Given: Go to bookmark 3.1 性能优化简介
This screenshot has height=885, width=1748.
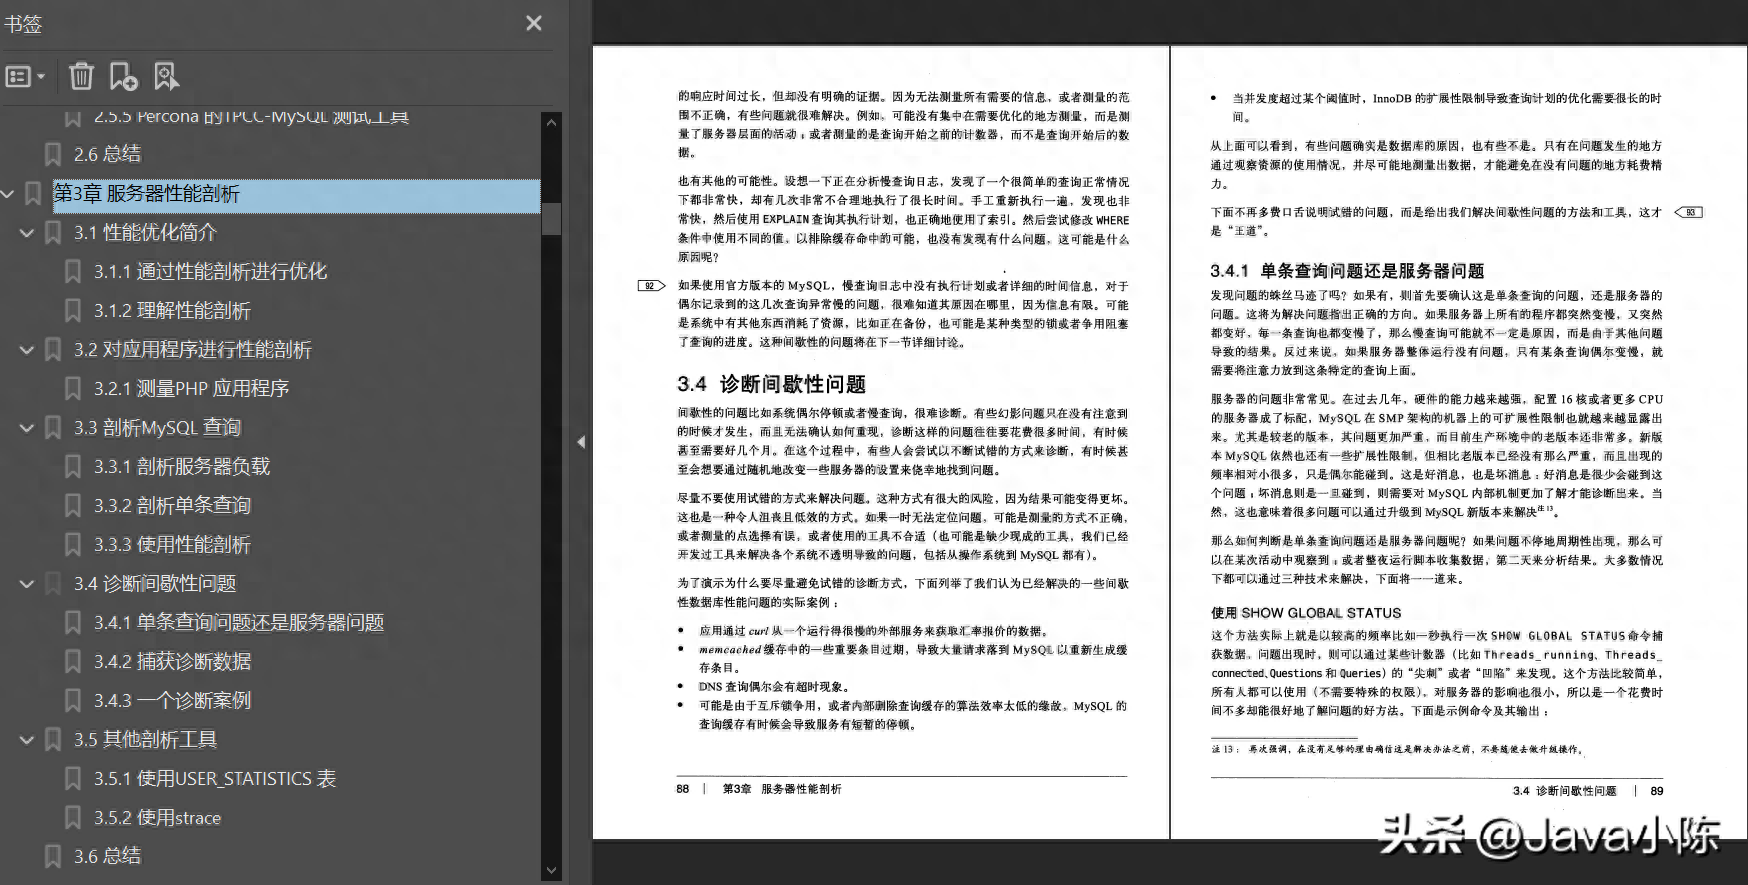Looking at the screenshot, I should tap(145, 232).
